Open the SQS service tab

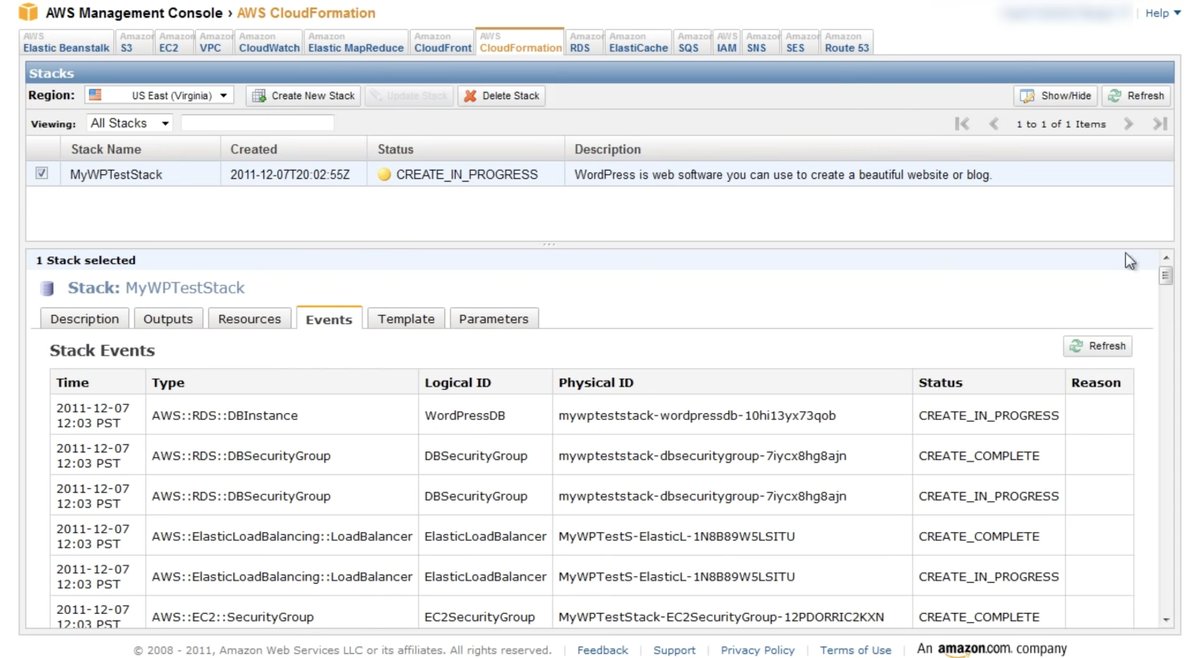pyautogui.click(x=694, y=43)
